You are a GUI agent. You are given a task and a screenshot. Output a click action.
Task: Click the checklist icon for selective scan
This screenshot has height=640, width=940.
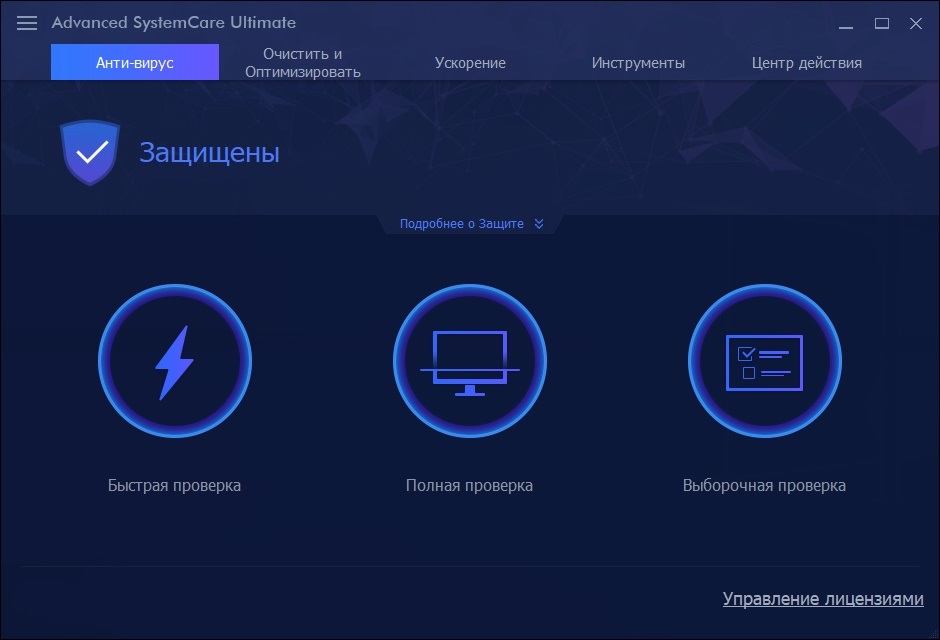tap(765, 360)
